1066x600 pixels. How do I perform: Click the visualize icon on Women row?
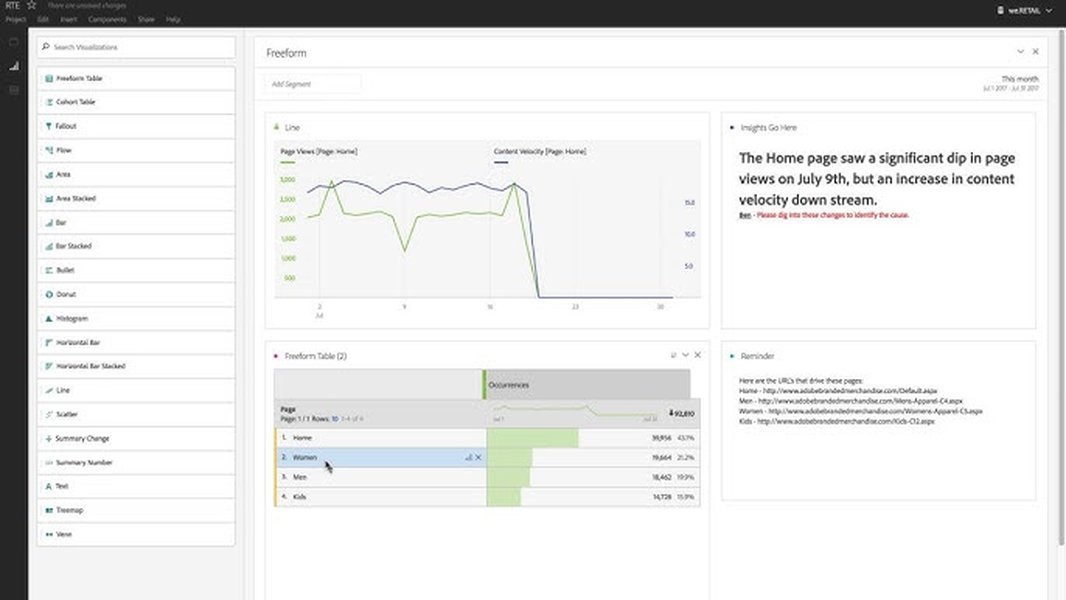[468, 457]
